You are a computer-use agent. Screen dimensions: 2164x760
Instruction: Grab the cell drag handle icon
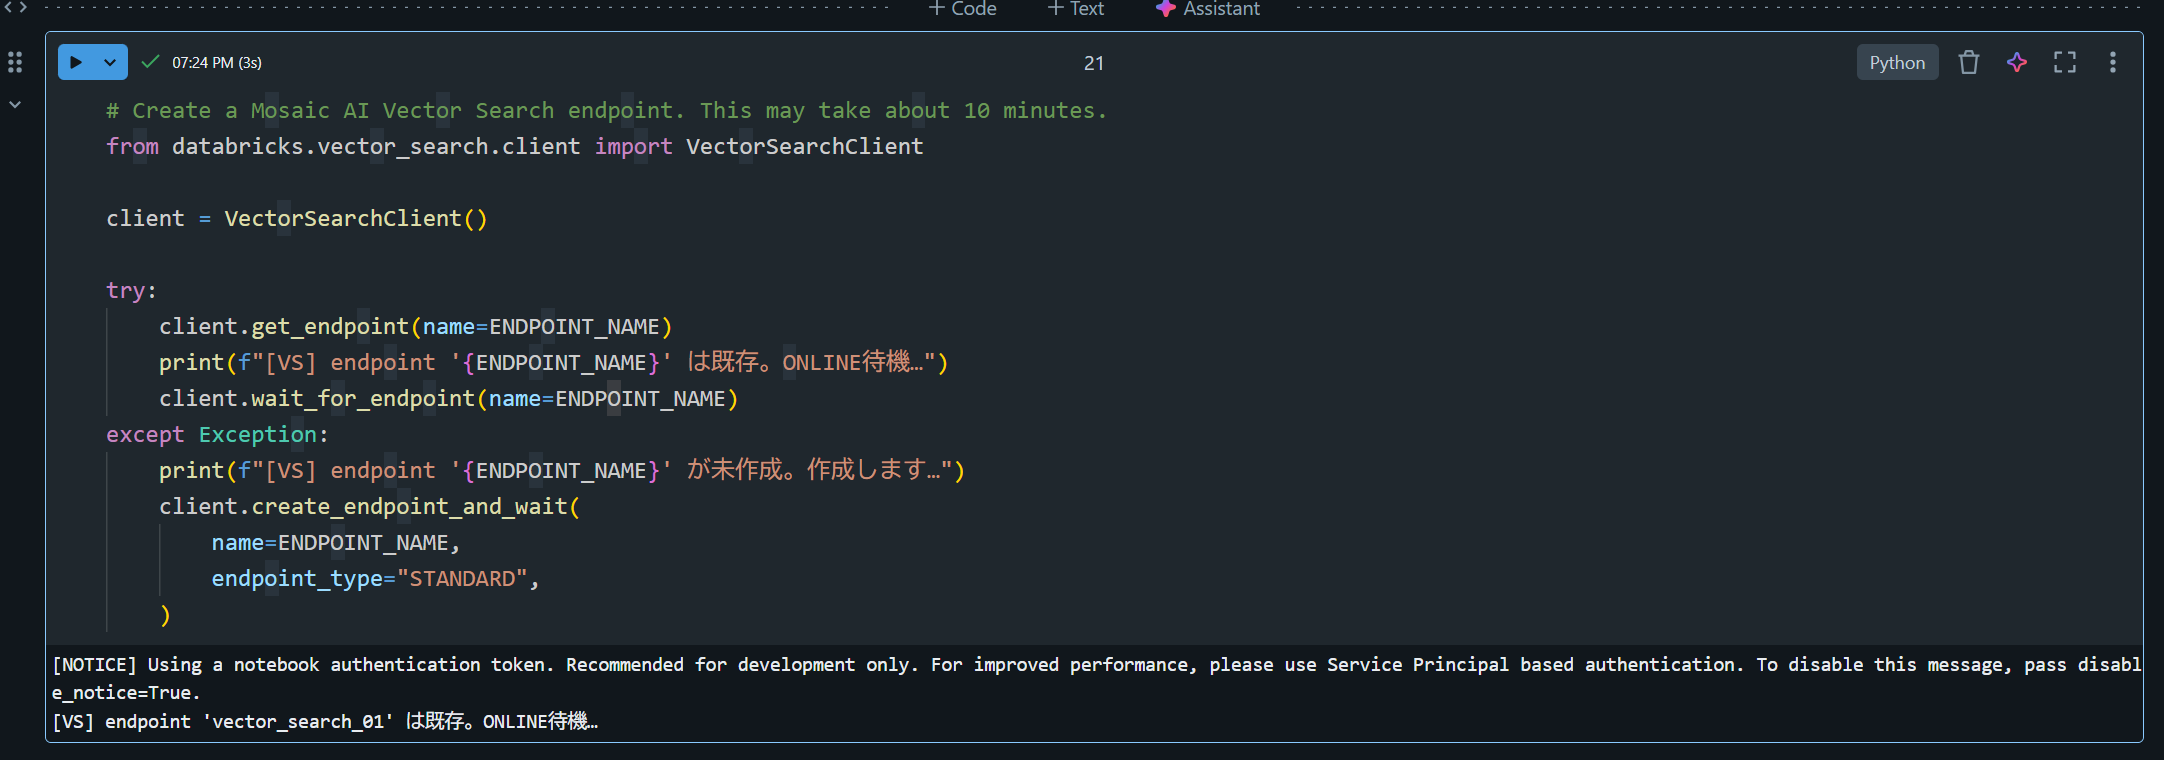pyautogui.click(x=15, y=62)
